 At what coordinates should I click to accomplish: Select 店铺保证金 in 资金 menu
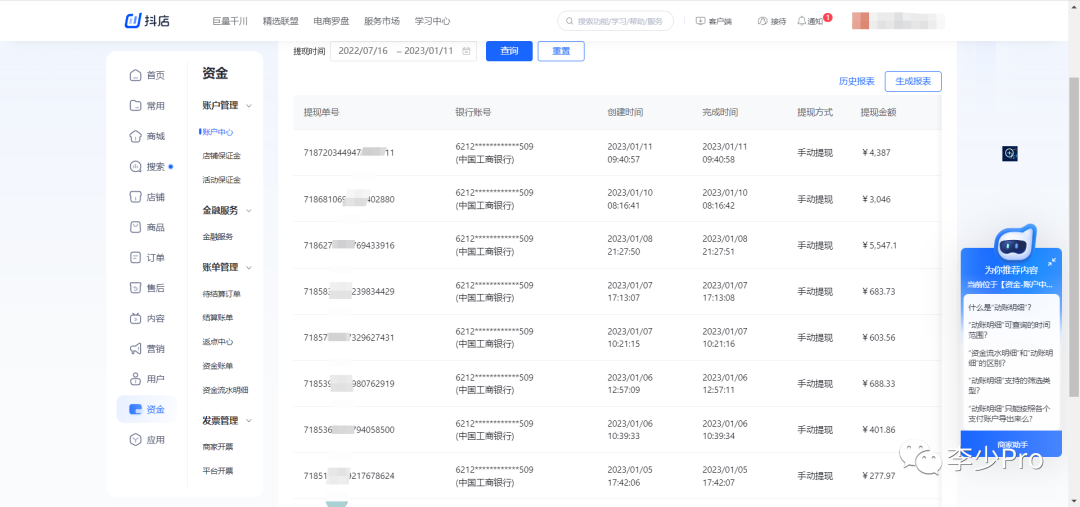pos(221,156)
